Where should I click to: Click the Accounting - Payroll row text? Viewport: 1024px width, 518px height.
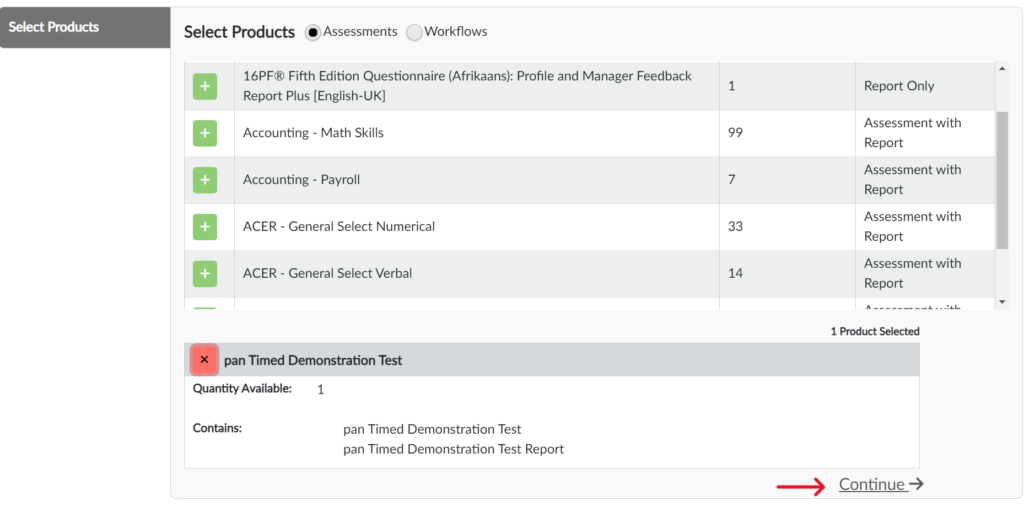pos(301,180)
